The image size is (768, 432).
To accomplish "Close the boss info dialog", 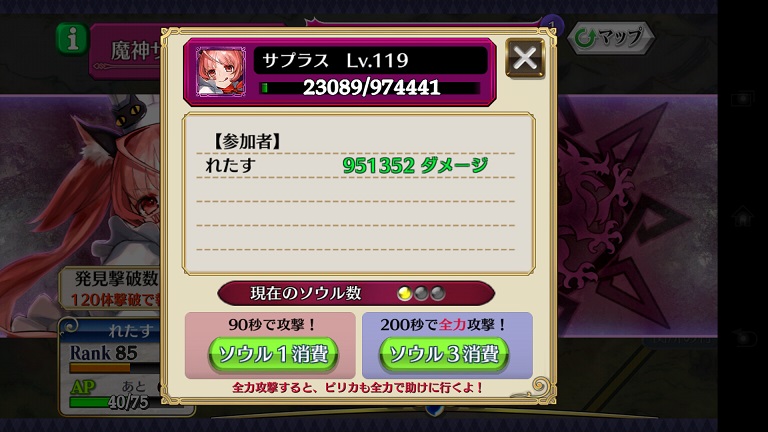I will pos(525,58).
